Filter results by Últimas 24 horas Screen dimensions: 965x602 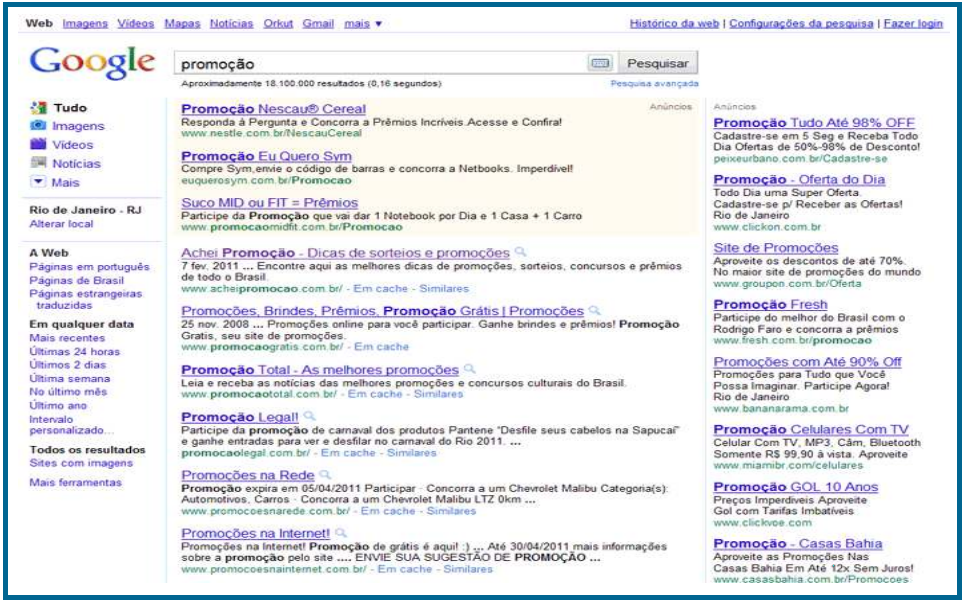click(x=74, y=352)
